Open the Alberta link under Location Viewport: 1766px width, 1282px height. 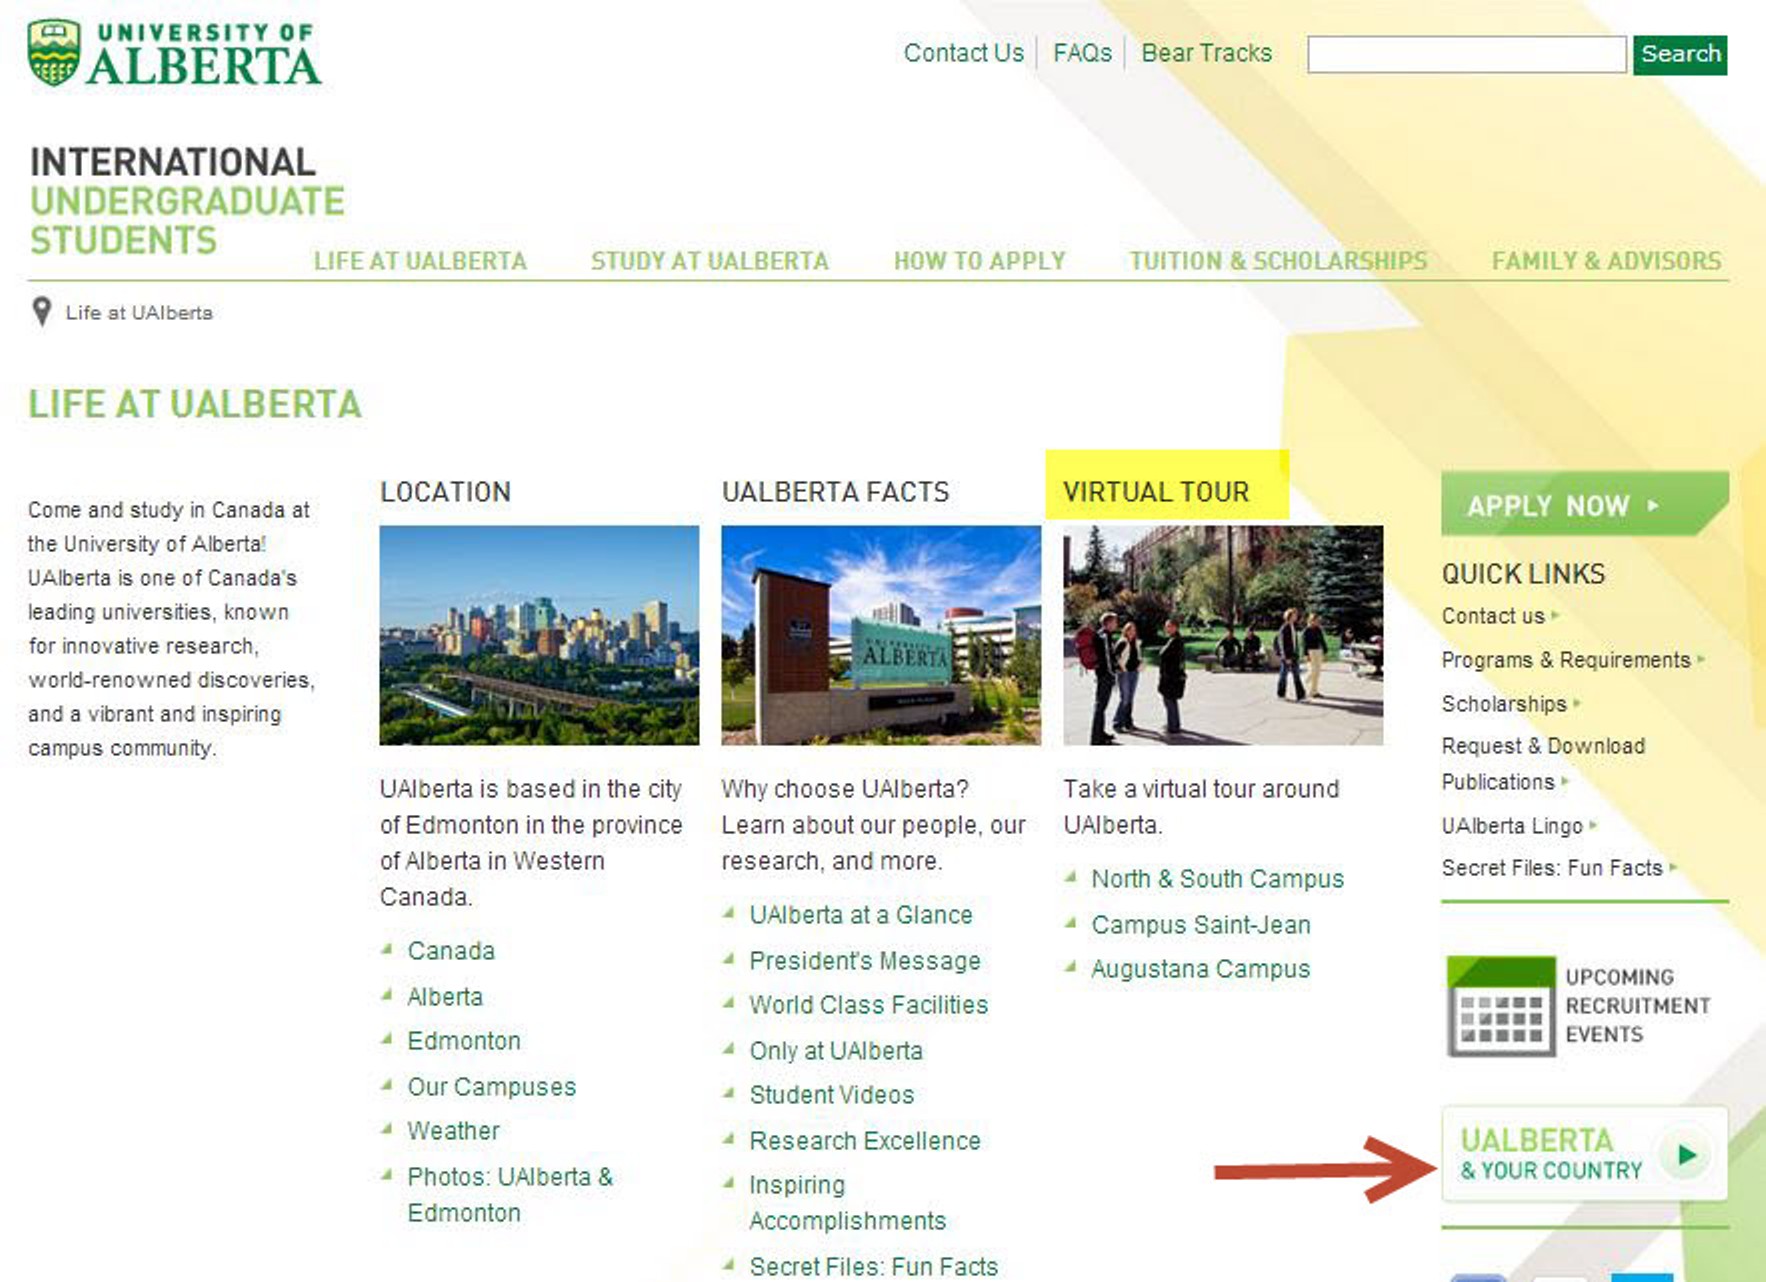tap(445, 997)
